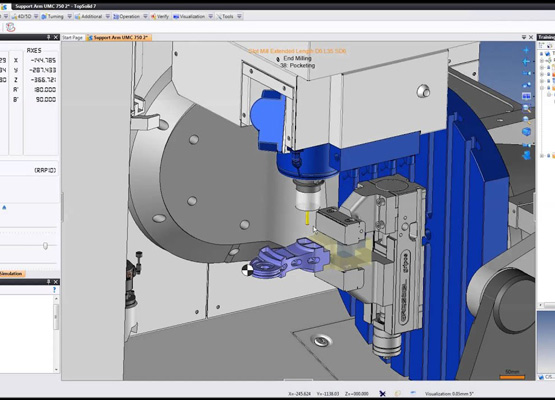This screenshot has height=400, width=555.
Task: Open the Verify menu
Action: click(x=160, y=16)
